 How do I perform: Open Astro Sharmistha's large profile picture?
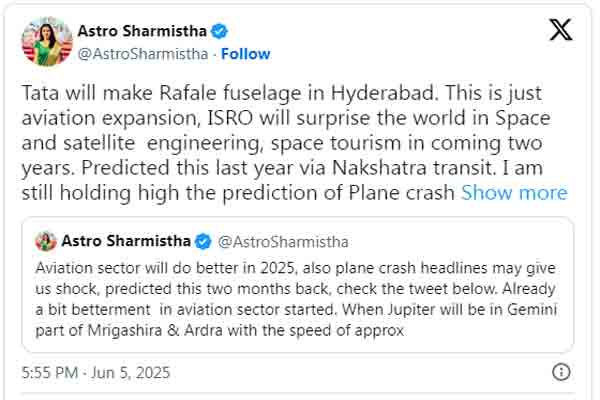click(47, 41)
